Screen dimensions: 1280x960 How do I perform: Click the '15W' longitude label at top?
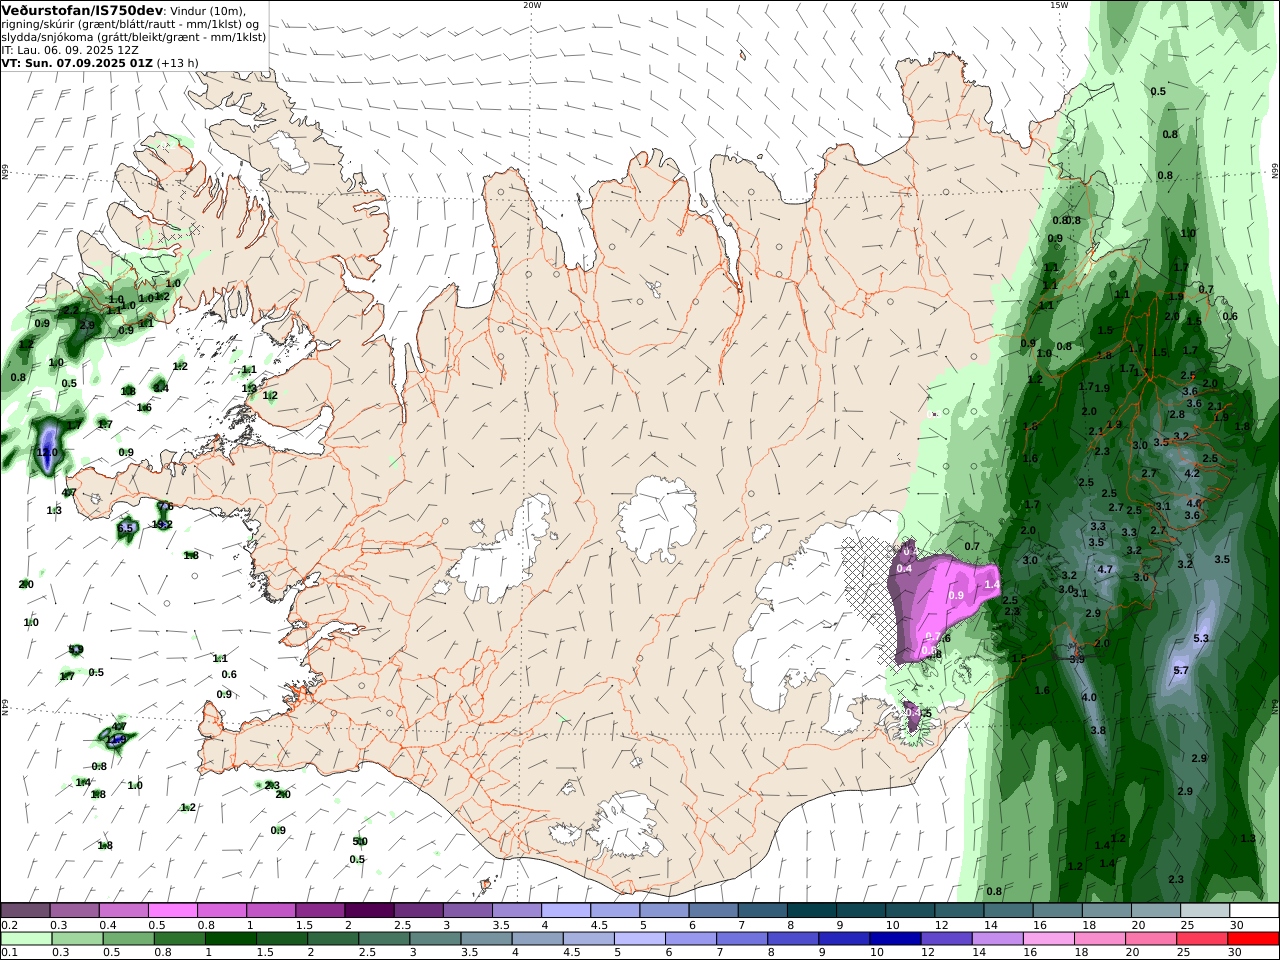click(x=1058, y=5)
